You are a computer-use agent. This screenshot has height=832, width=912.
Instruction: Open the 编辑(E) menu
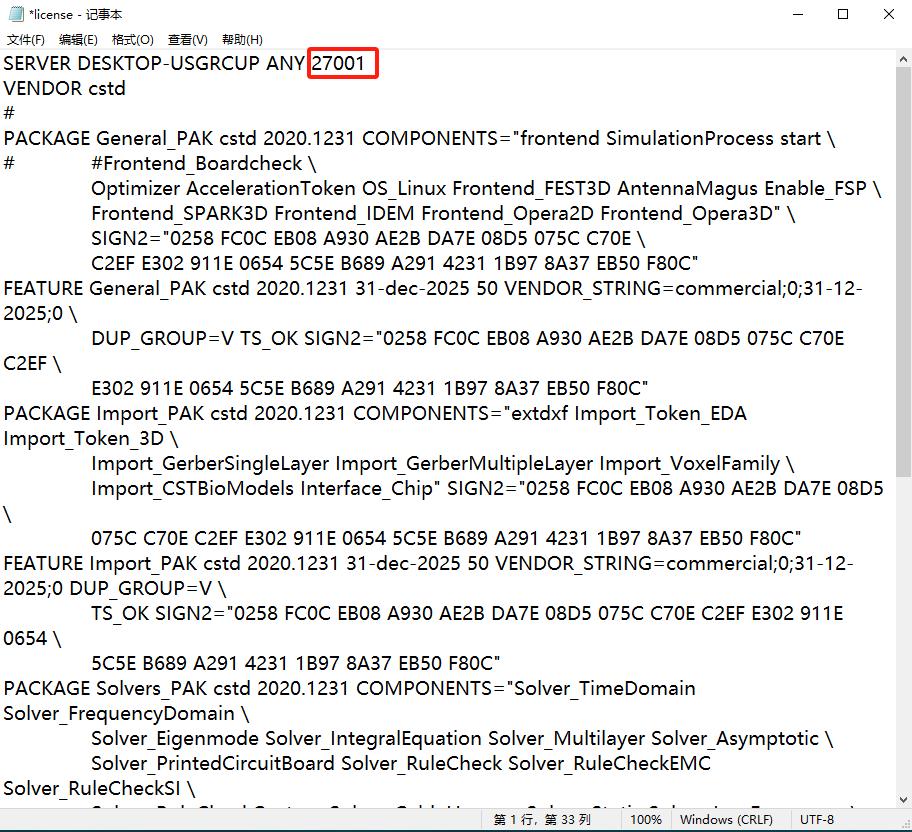click(78, 40)
